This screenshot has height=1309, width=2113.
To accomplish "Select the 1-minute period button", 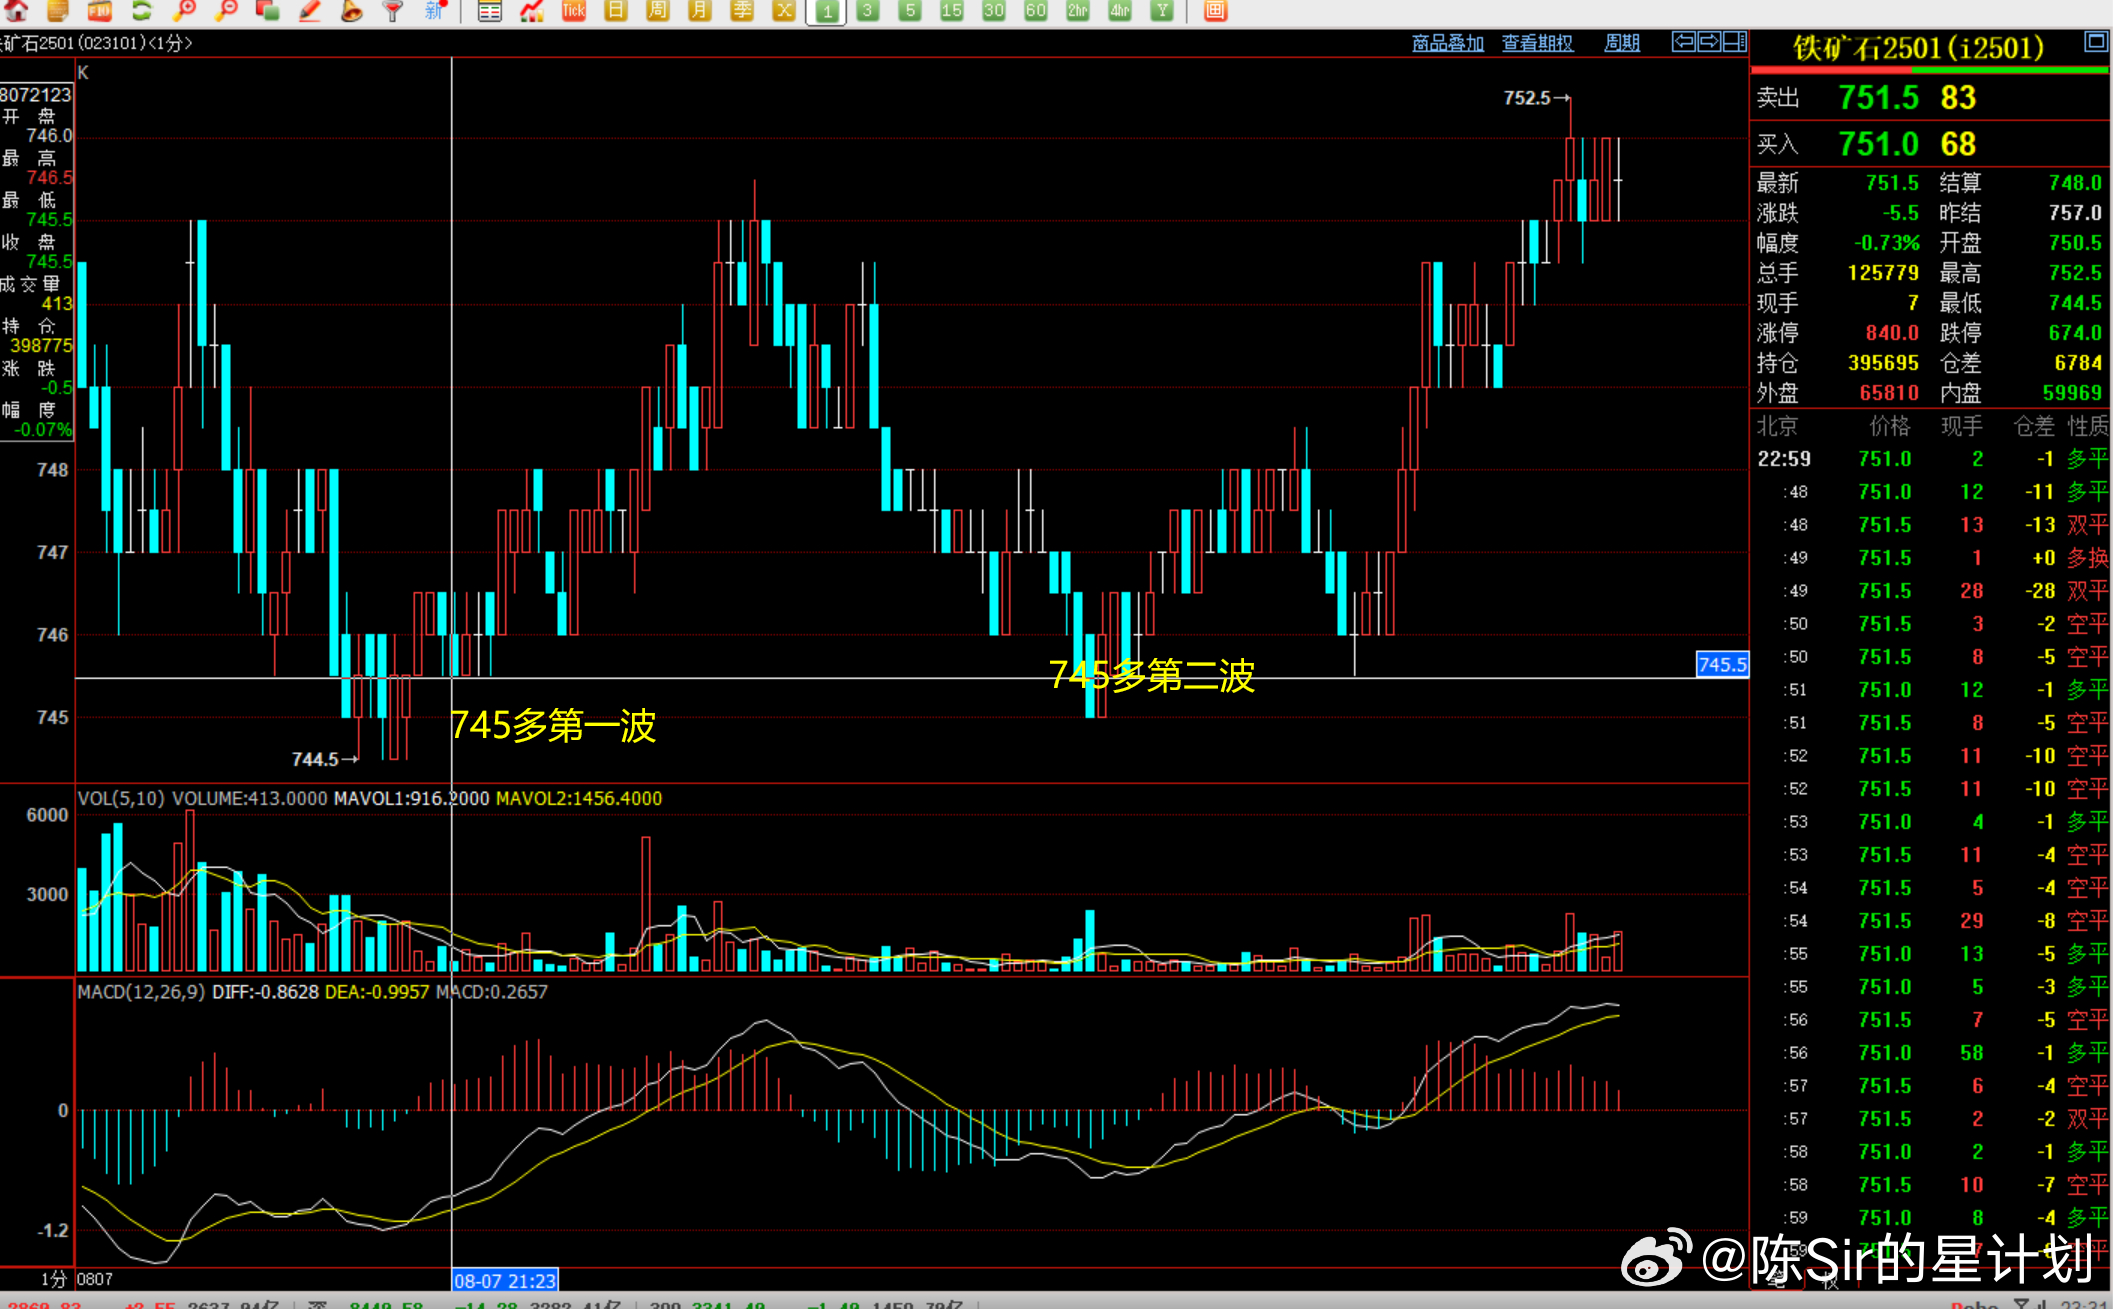I will 826,11.
